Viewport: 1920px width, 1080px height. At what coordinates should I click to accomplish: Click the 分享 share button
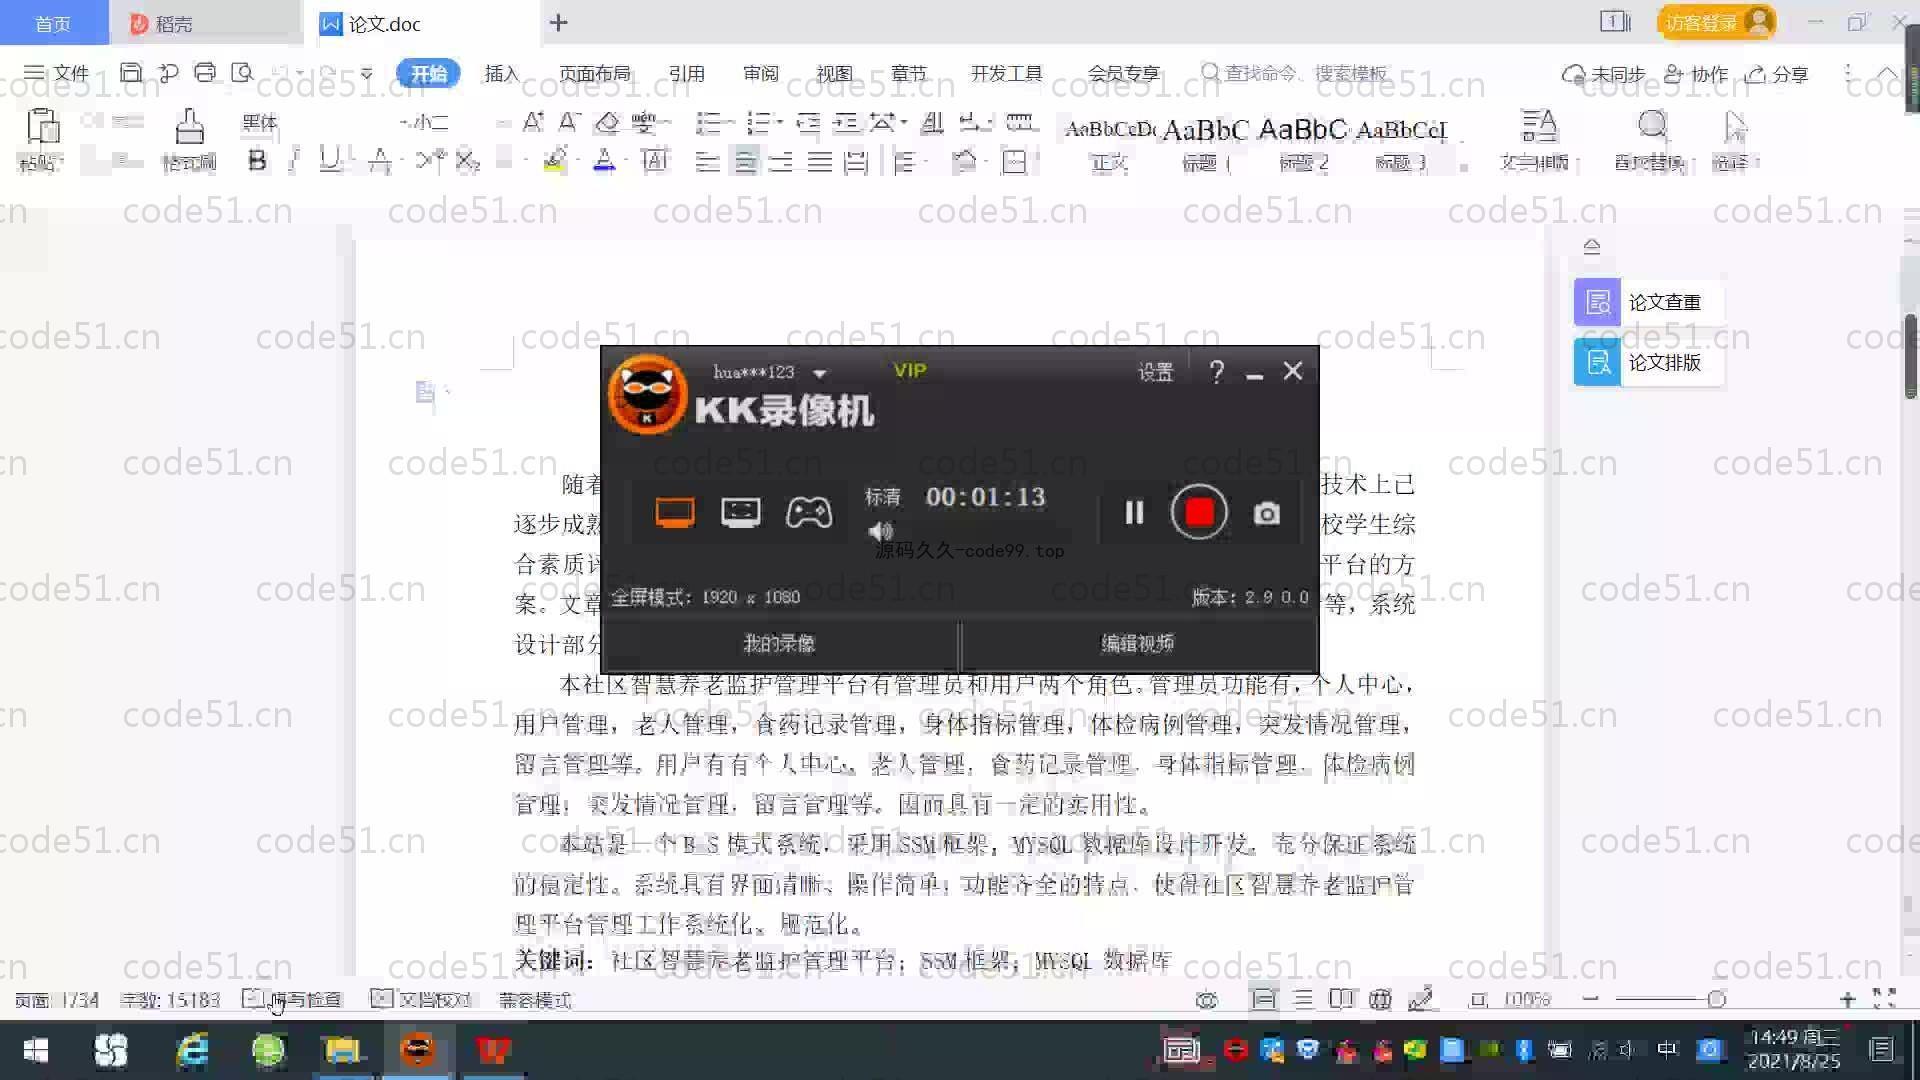click(x=1777, y=74)
